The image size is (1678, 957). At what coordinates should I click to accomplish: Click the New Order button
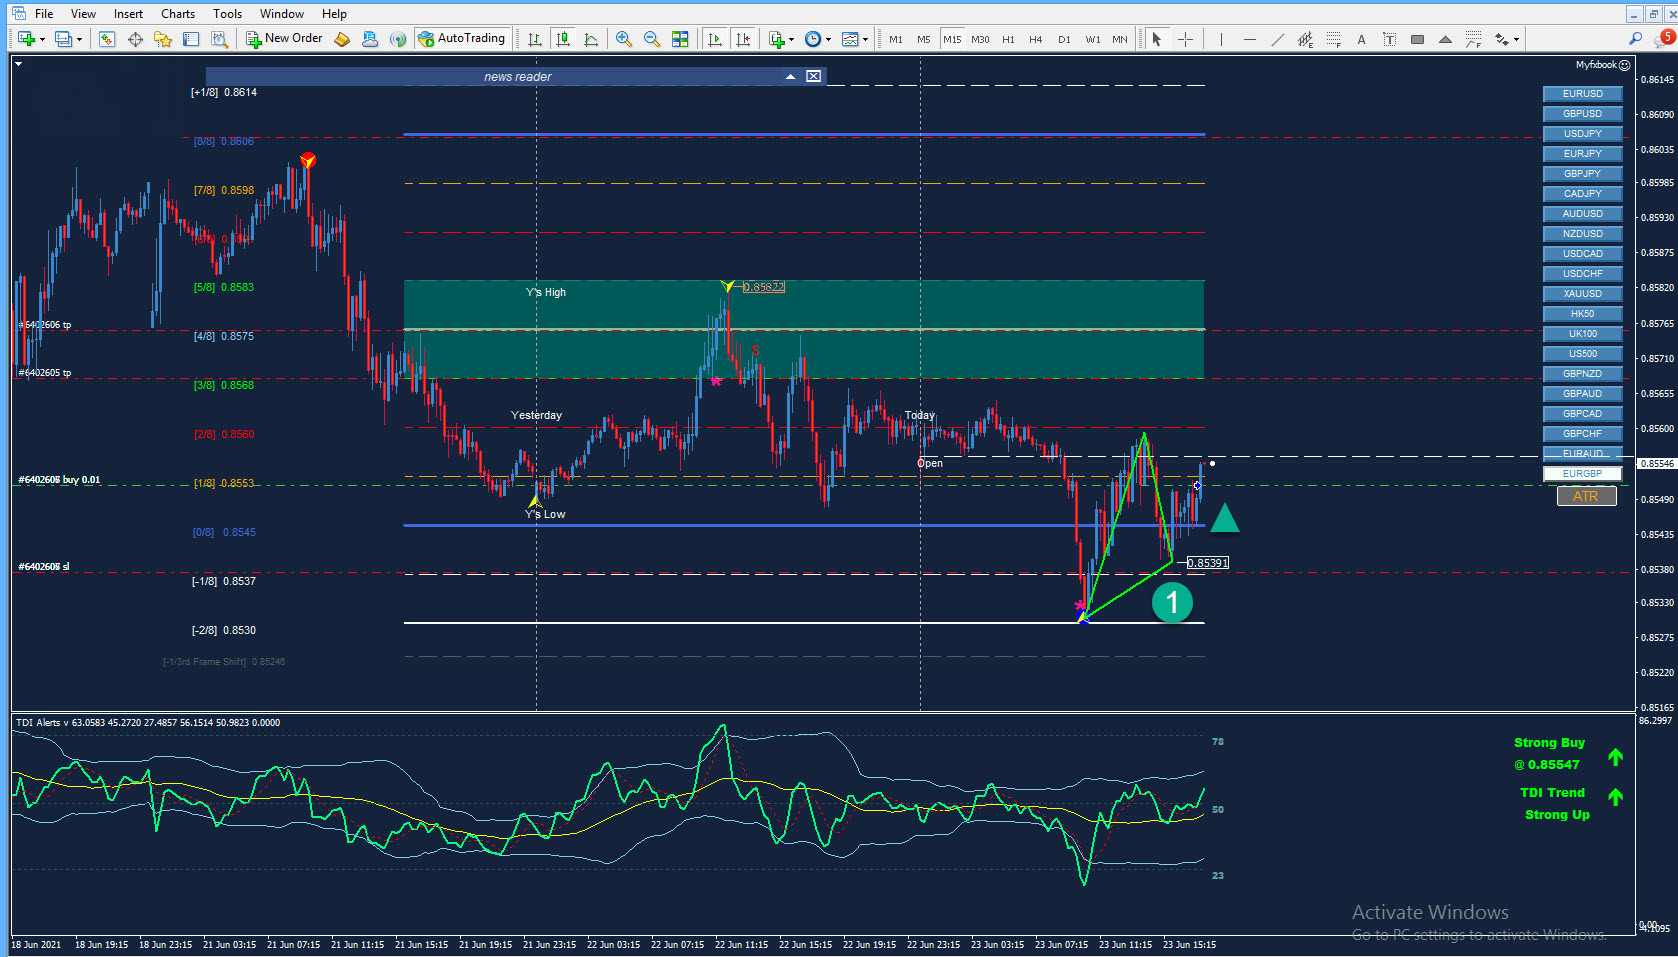(284, 39)
